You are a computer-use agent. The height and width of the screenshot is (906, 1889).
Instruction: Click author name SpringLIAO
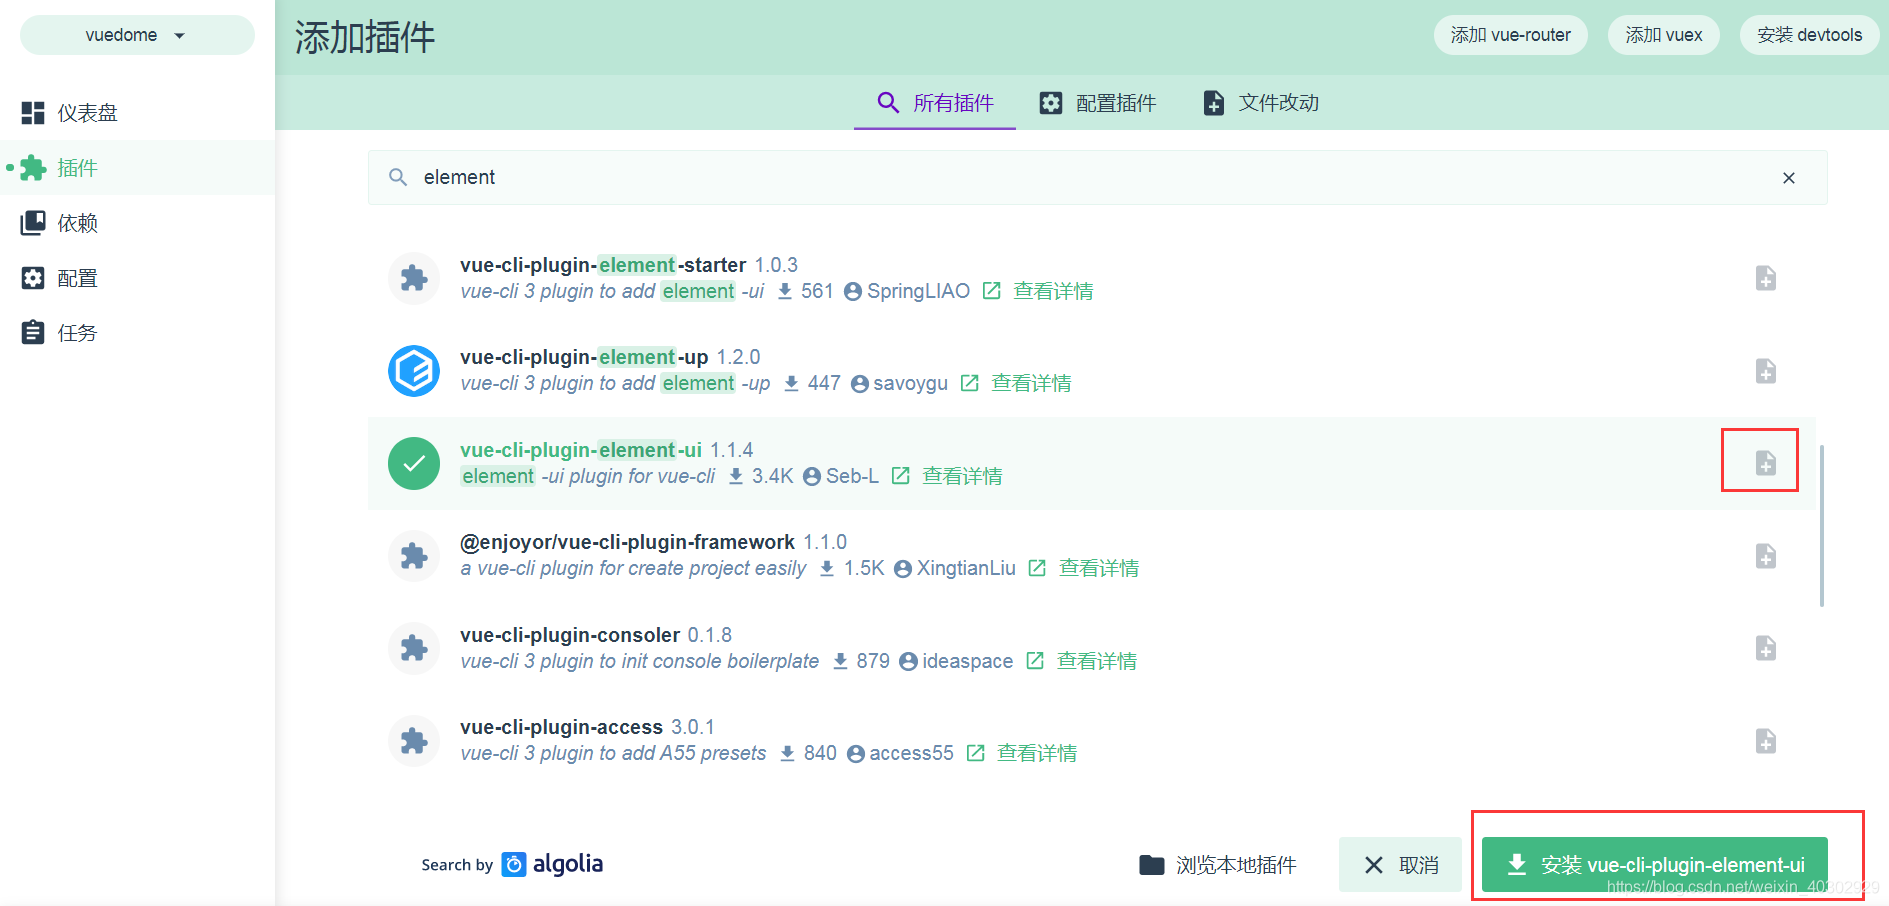click(x=918, y=291)
